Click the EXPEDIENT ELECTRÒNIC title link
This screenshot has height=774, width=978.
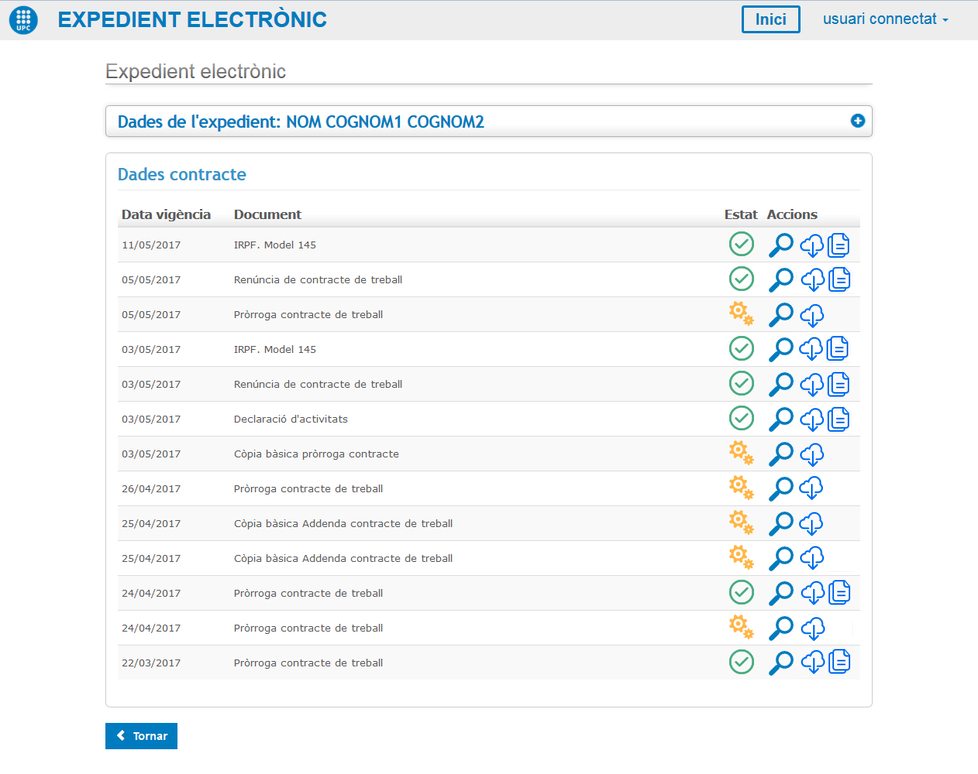[x=192, y=20]
